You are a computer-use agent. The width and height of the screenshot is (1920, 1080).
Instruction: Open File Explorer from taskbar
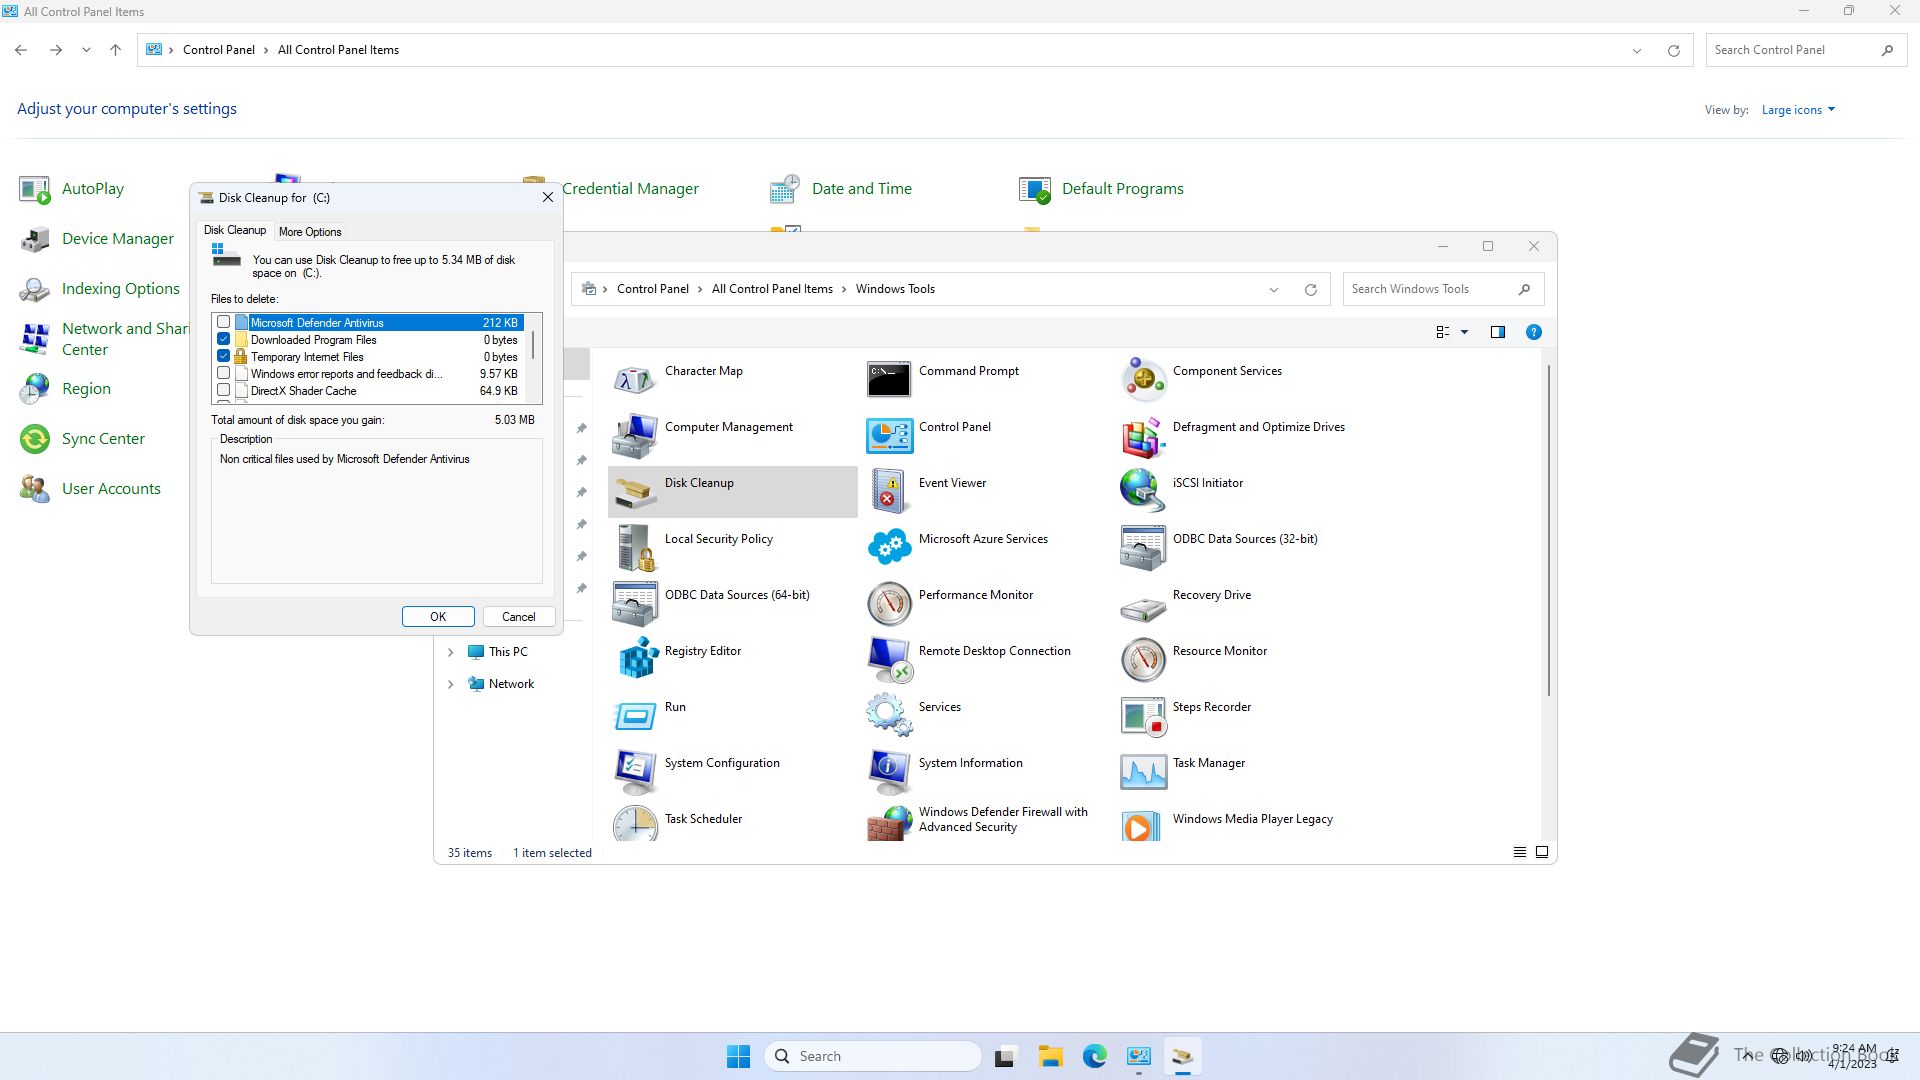point(1050,1056)
